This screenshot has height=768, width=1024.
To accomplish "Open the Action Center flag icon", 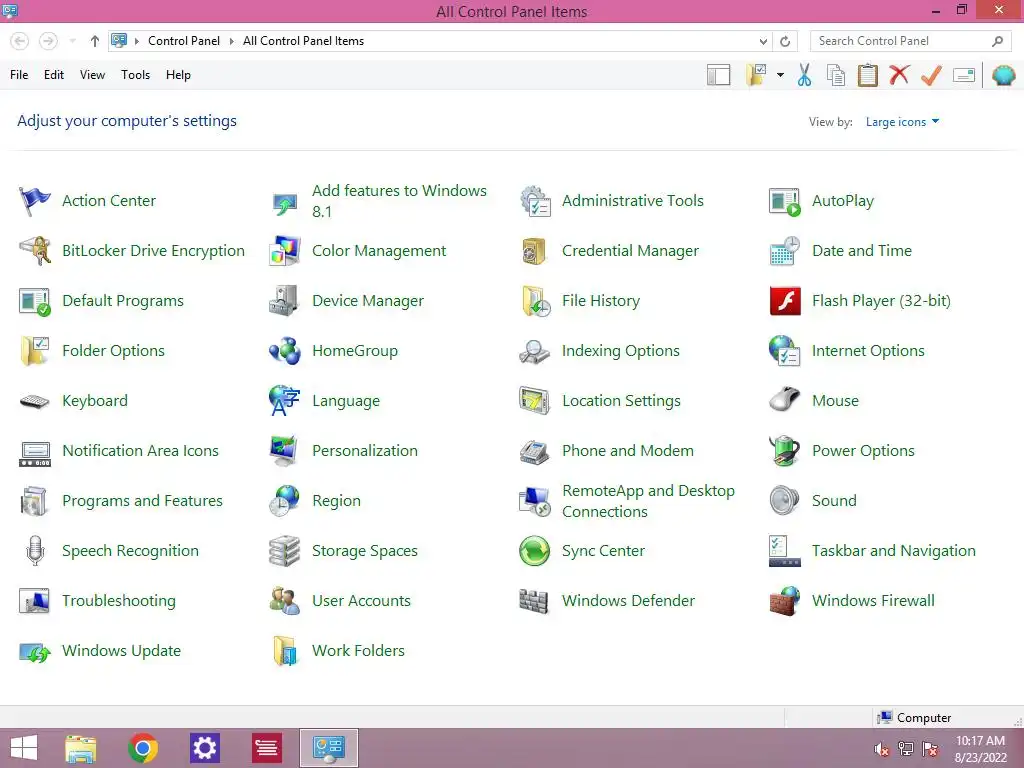I will (35, 200).
